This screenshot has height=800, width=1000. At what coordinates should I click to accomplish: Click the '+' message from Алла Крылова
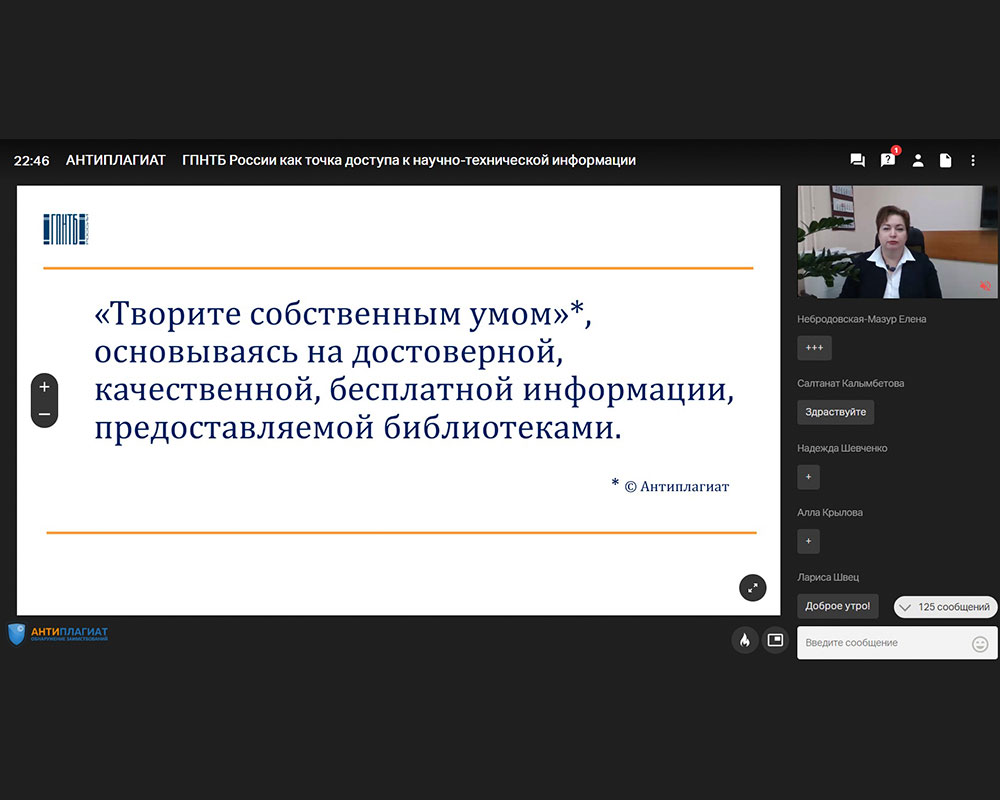point(809,541)
